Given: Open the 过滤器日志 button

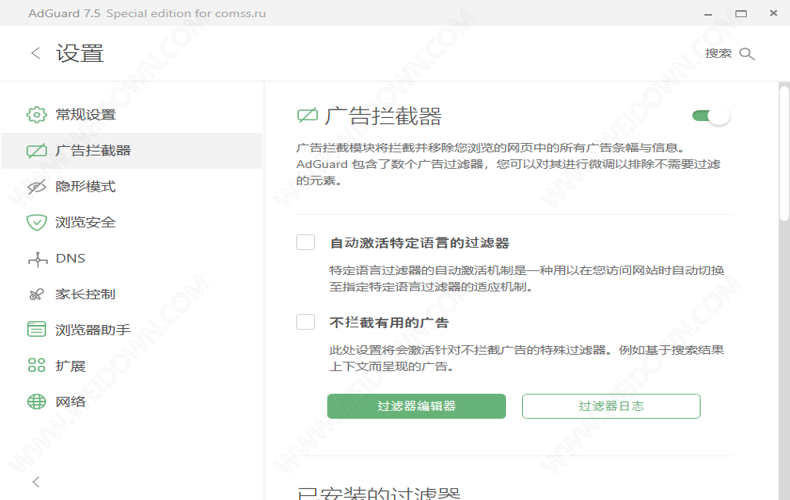Looking at the screenshot, I should 611,406.
